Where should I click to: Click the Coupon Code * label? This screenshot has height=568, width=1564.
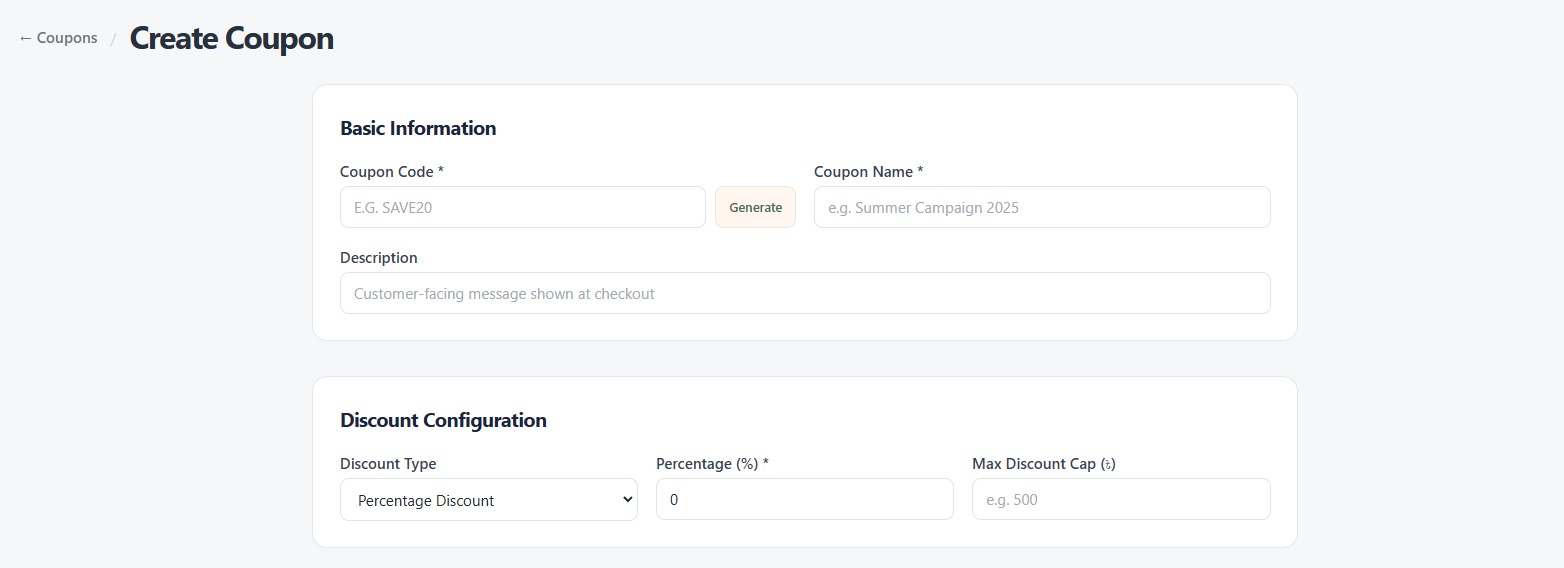coord(392,172)
